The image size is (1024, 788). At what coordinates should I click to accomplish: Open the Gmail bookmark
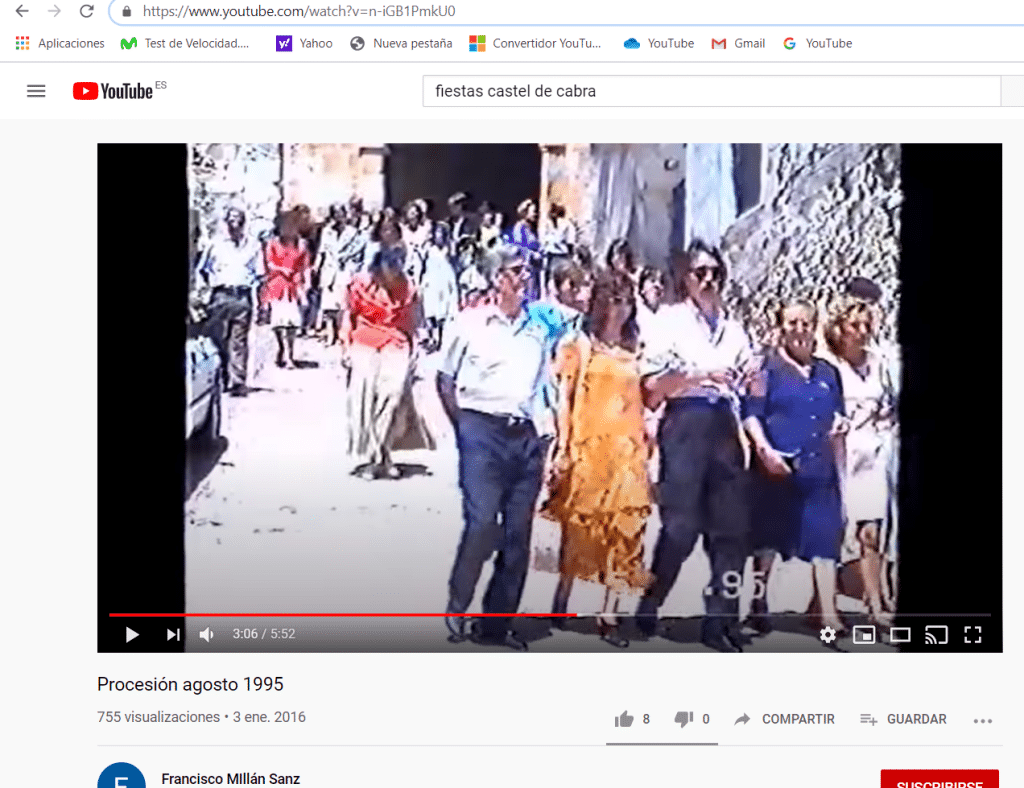[x=738, y=43]
